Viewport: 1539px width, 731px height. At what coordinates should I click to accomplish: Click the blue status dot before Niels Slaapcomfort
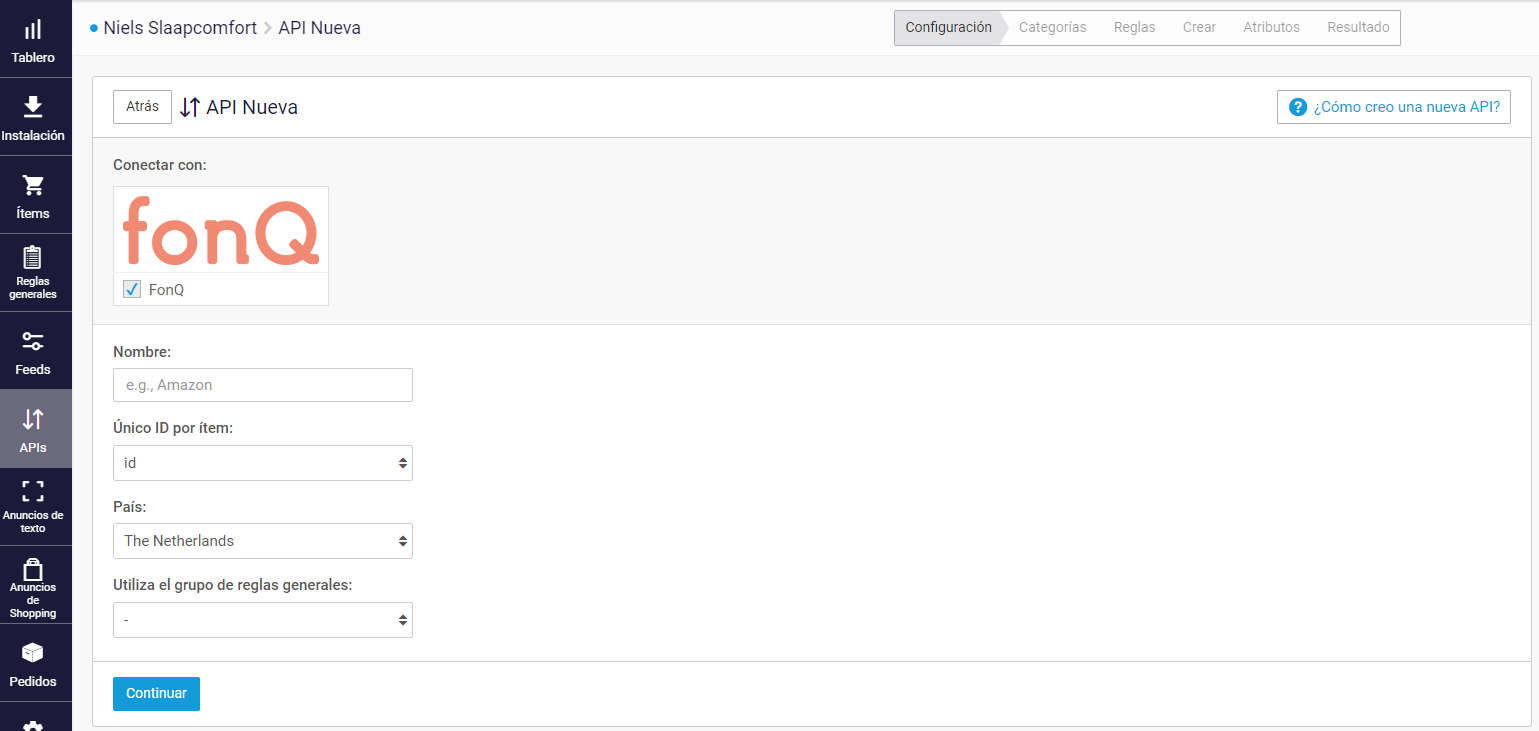point(94,28)
